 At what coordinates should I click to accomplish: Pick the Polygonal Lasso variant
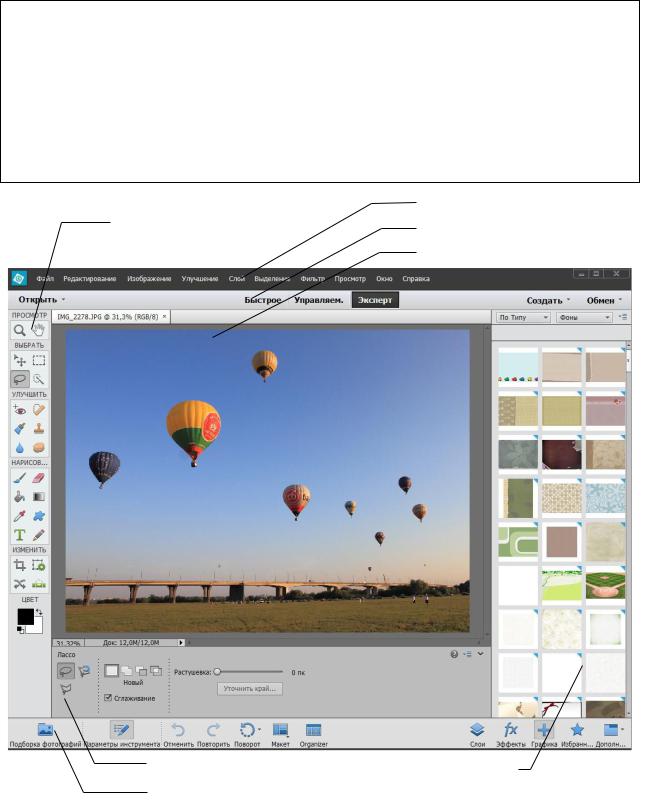(66, 689)
